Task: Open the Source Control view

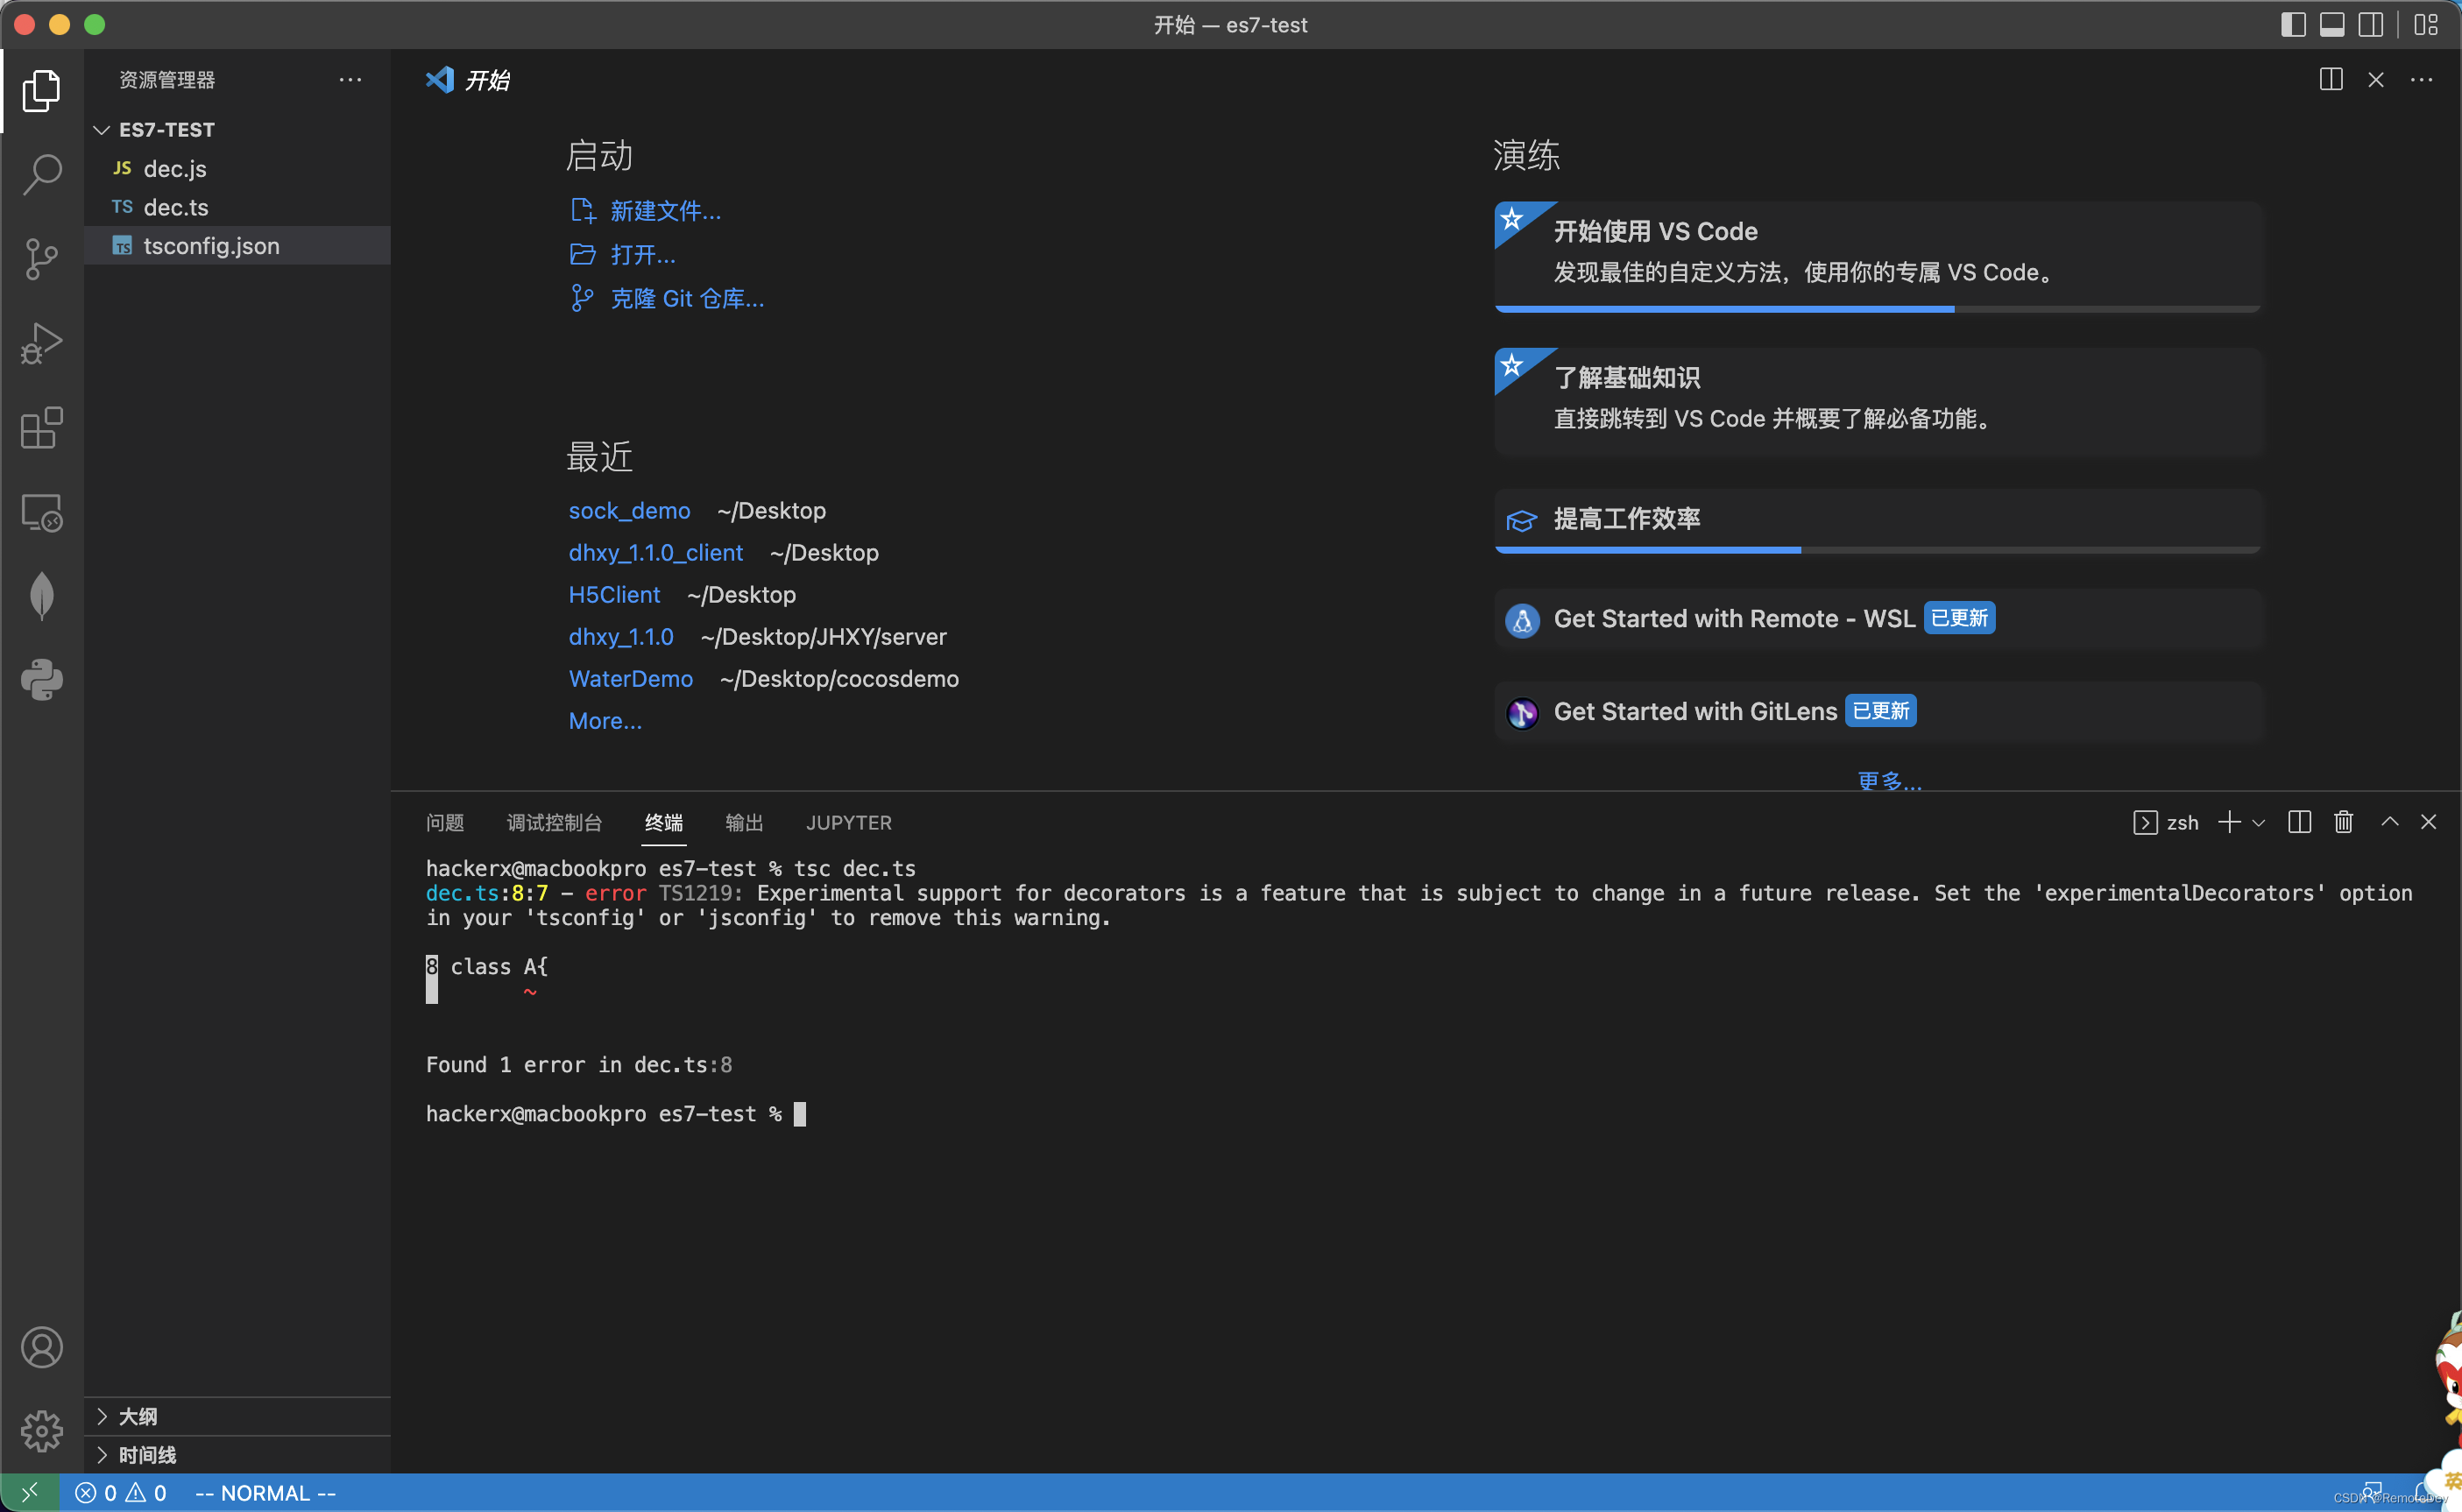Action: 42,259
